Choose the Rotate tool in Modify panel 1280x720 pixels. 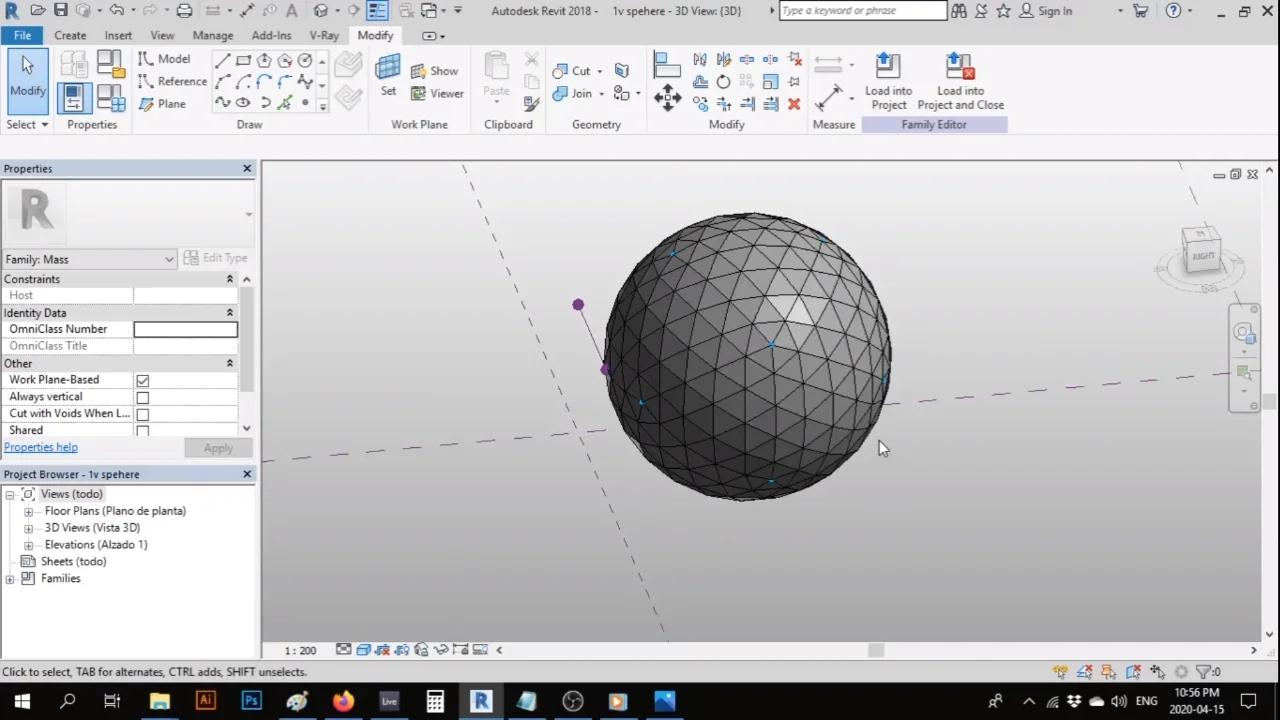(x=723, y=81)
